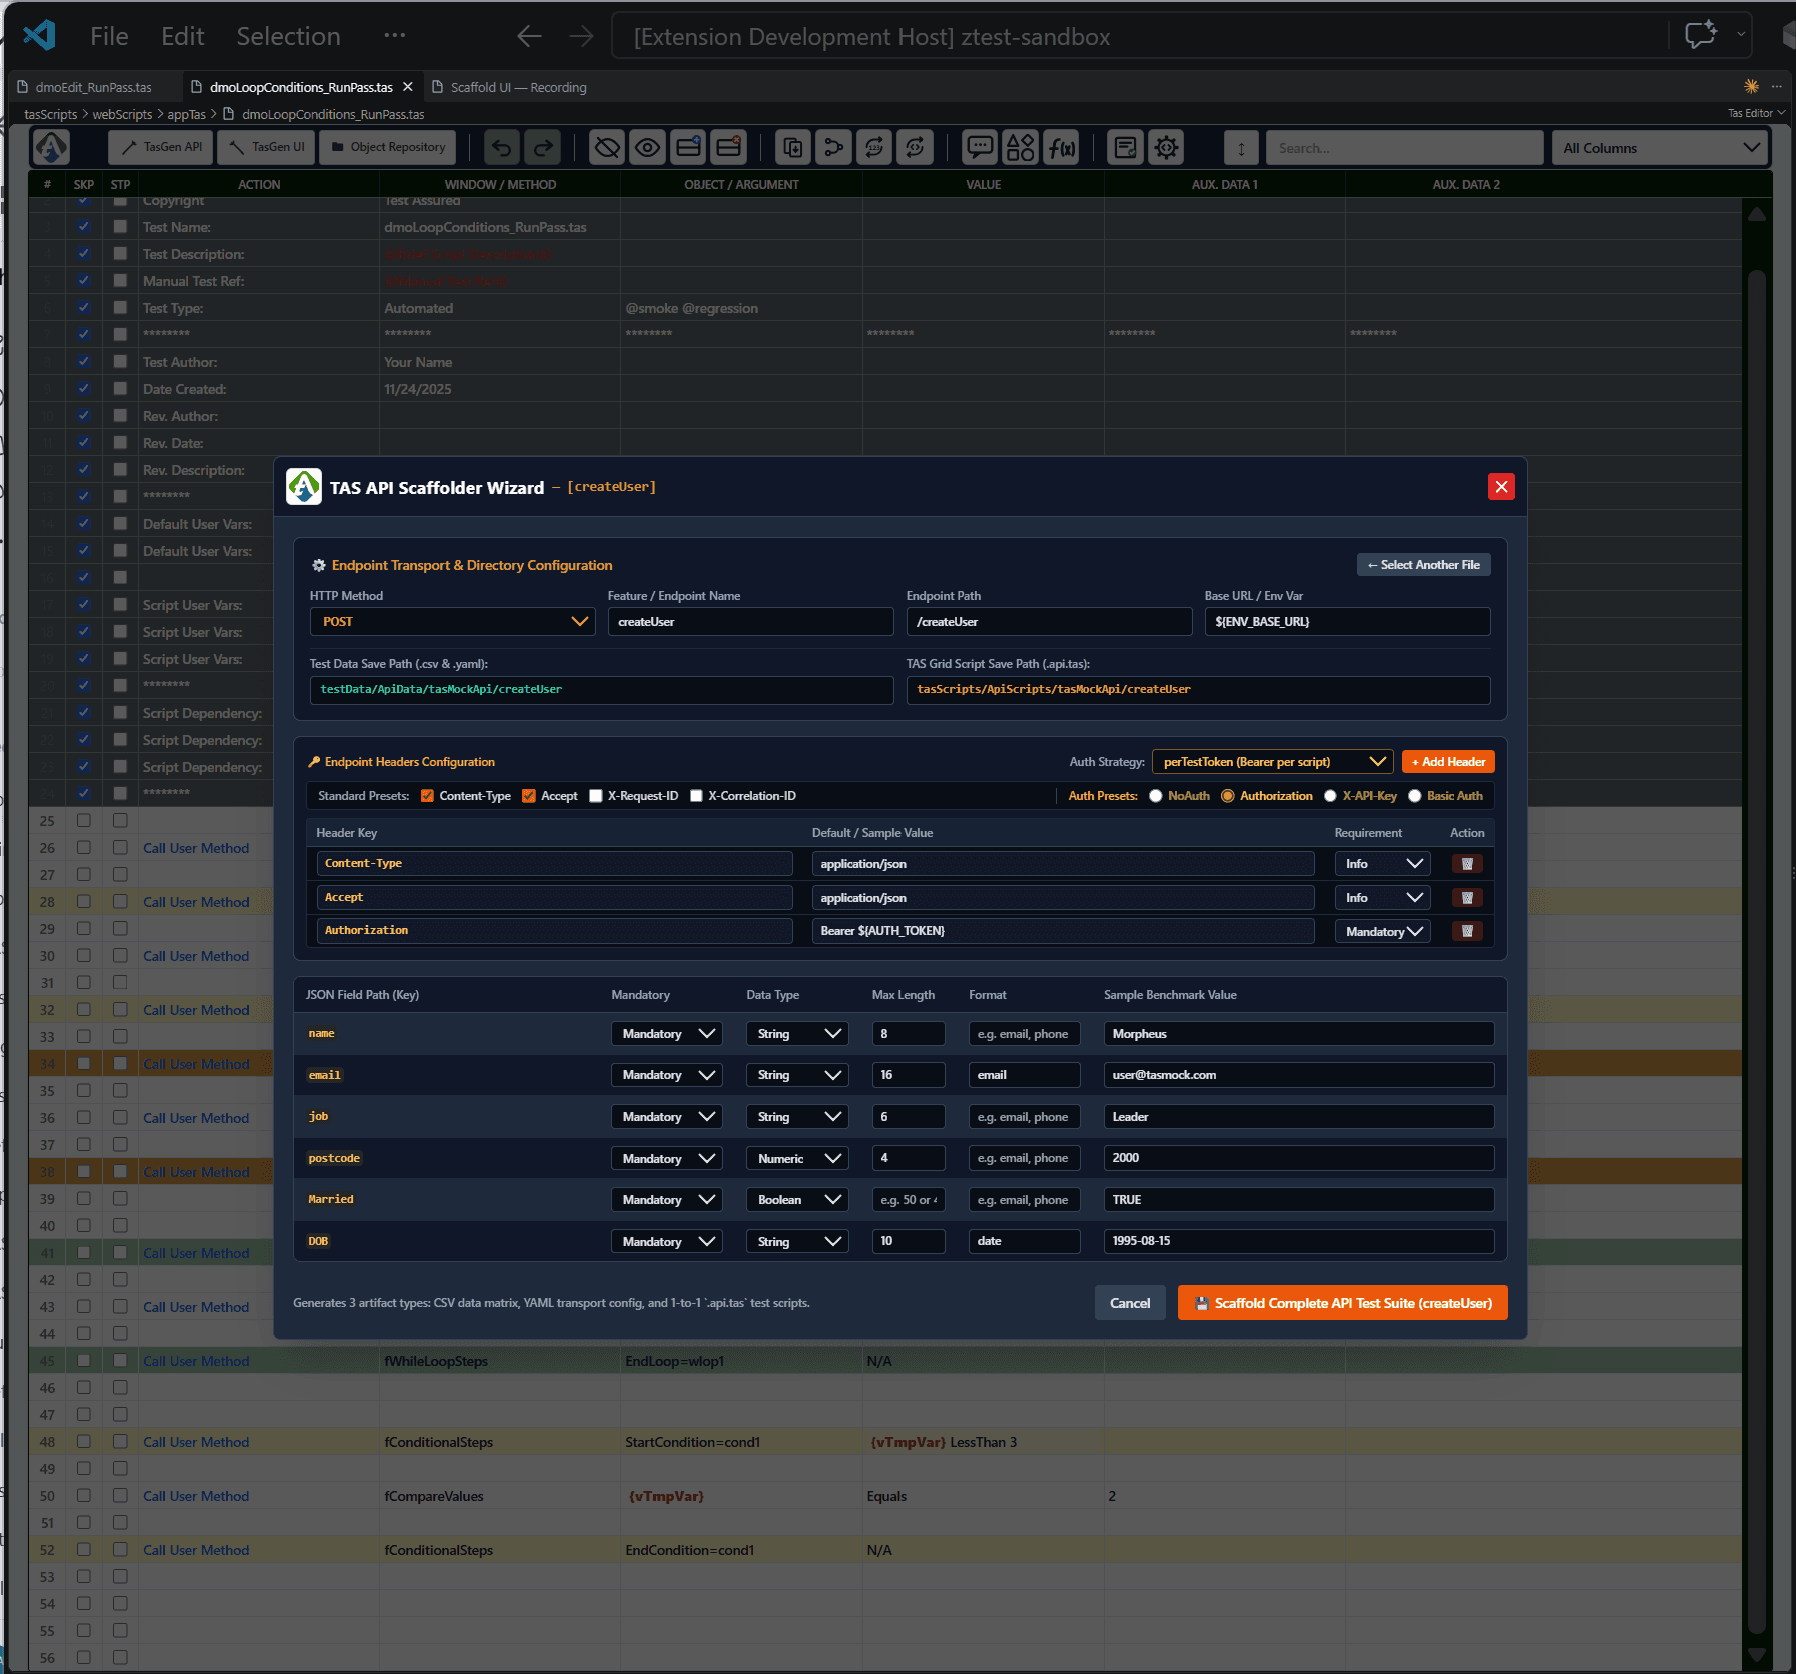Open the menu bar overflow ellipsis

[x=395, y=36]
